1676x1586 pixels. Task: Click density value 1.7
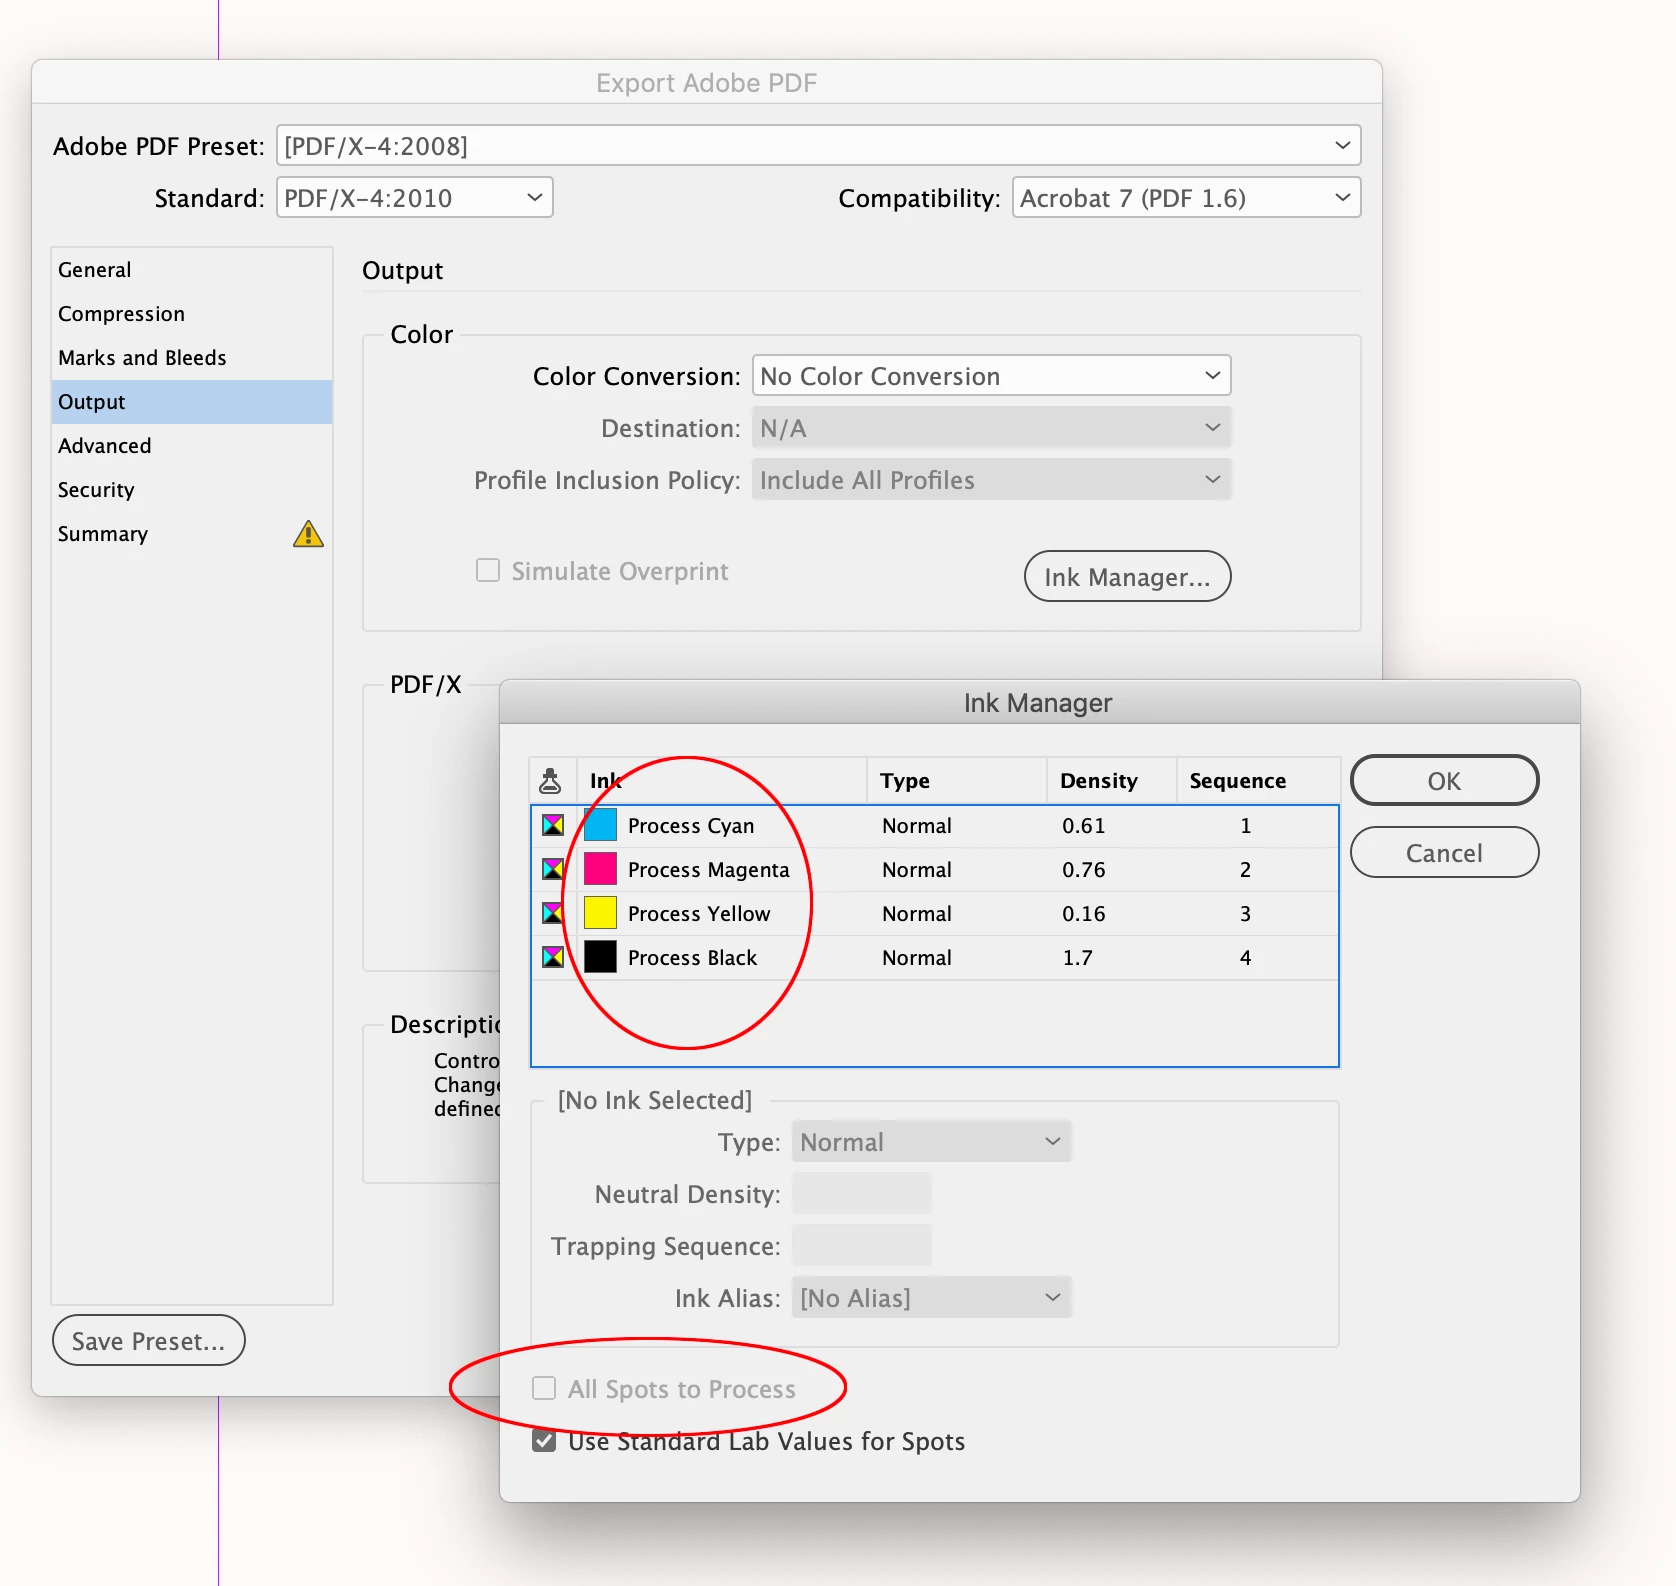coord(1077,957)
